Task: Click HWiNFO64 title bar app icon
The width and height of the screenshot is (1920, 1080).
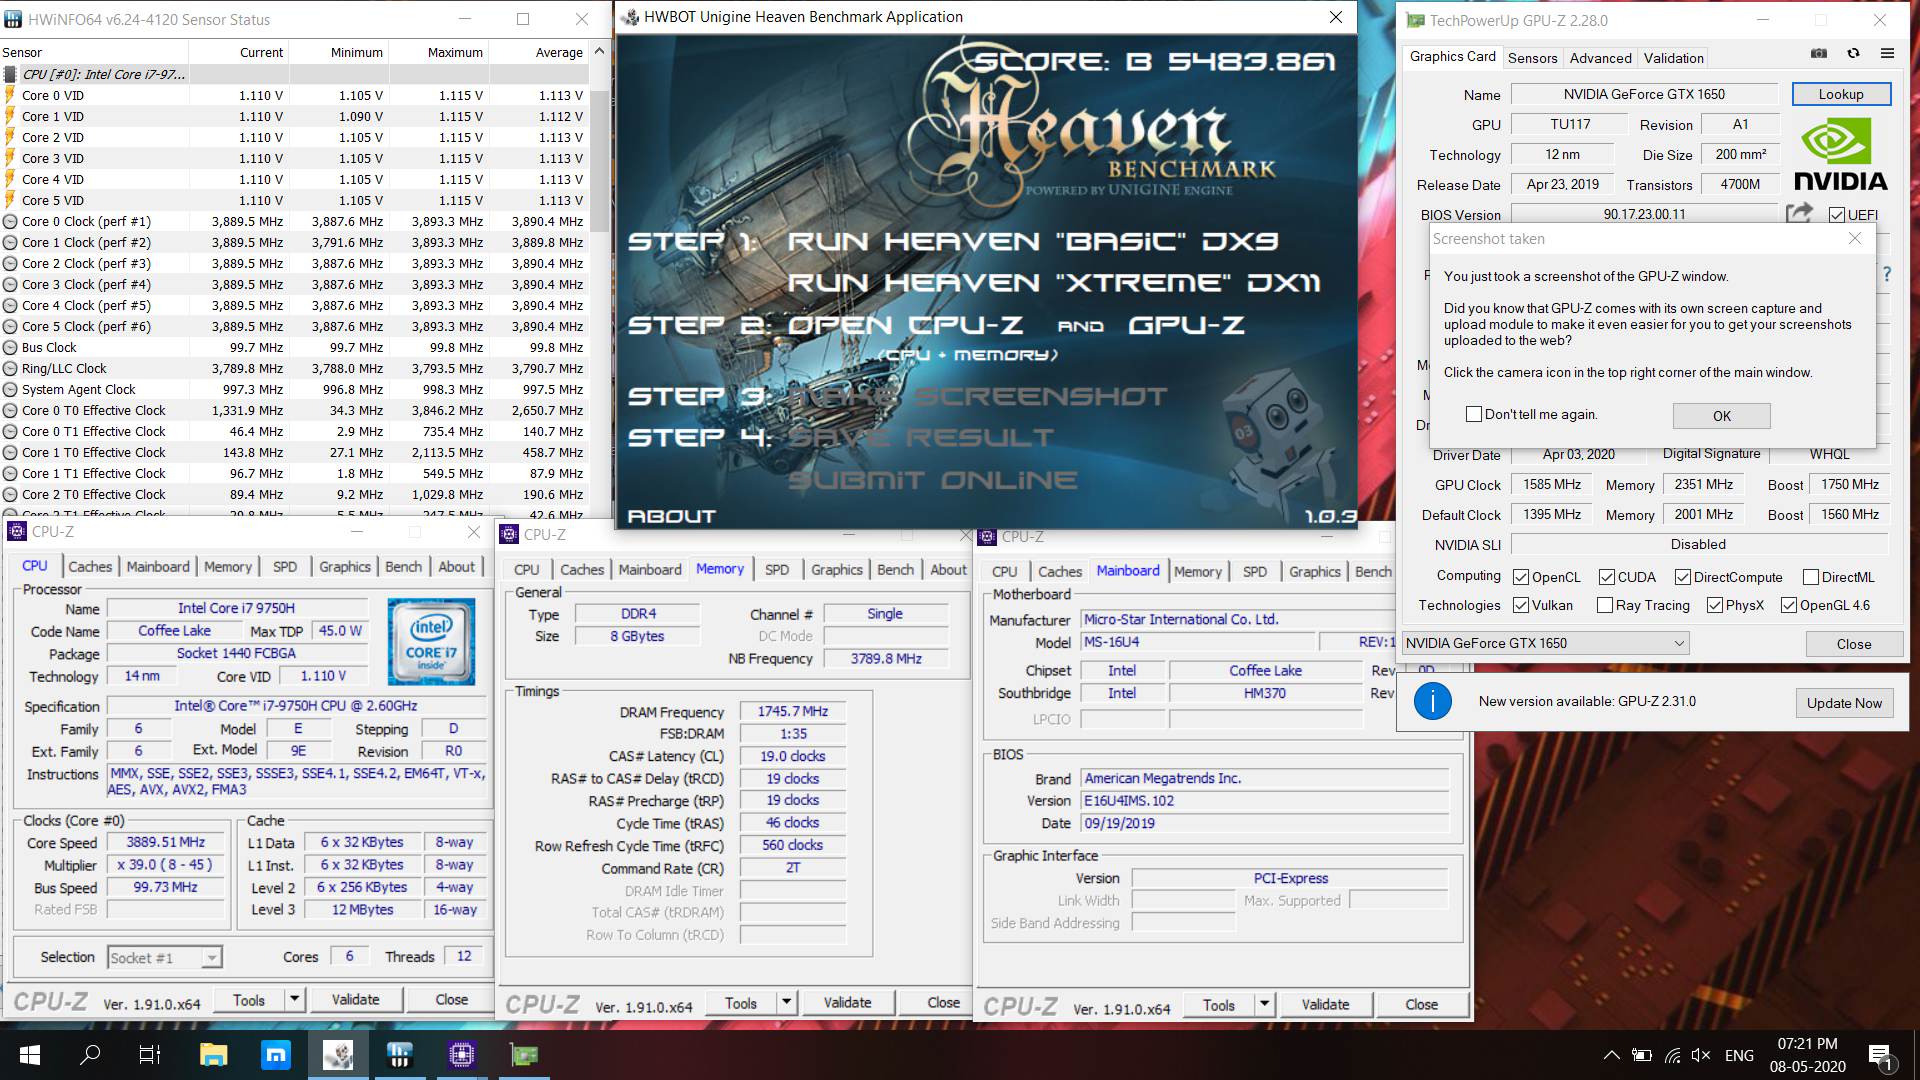Action: (13, 19)
